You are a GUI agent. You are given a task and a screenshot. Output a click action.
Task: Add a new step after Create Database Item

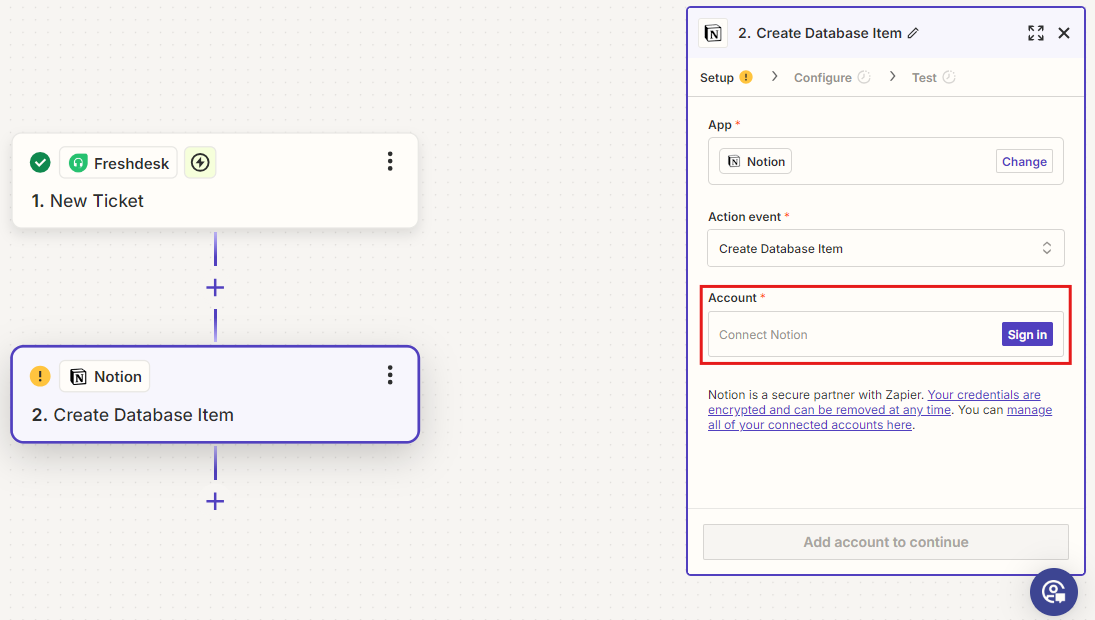pyautogui.click(x=215, y=501)
